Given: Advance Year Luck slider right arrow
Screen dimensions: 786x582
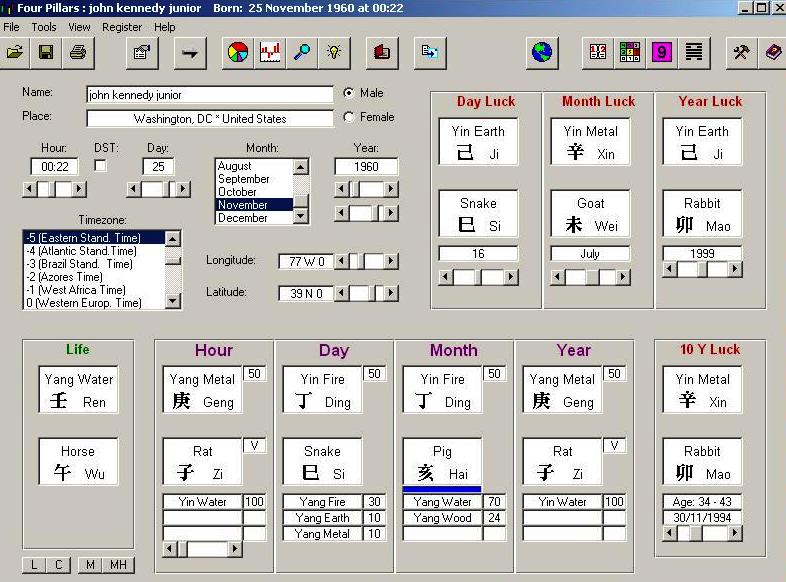Looking at the screenshot, I should click(735, 269).
